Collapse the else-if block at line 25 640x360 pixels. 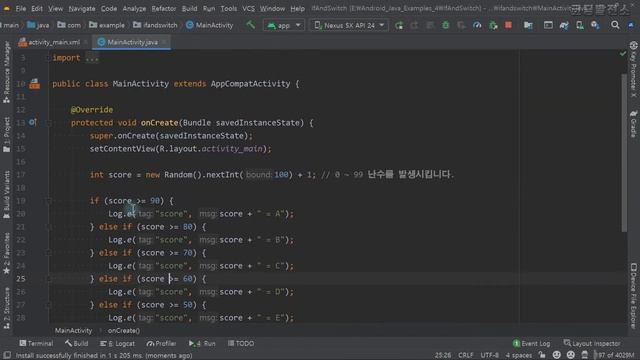pos(49,279)
